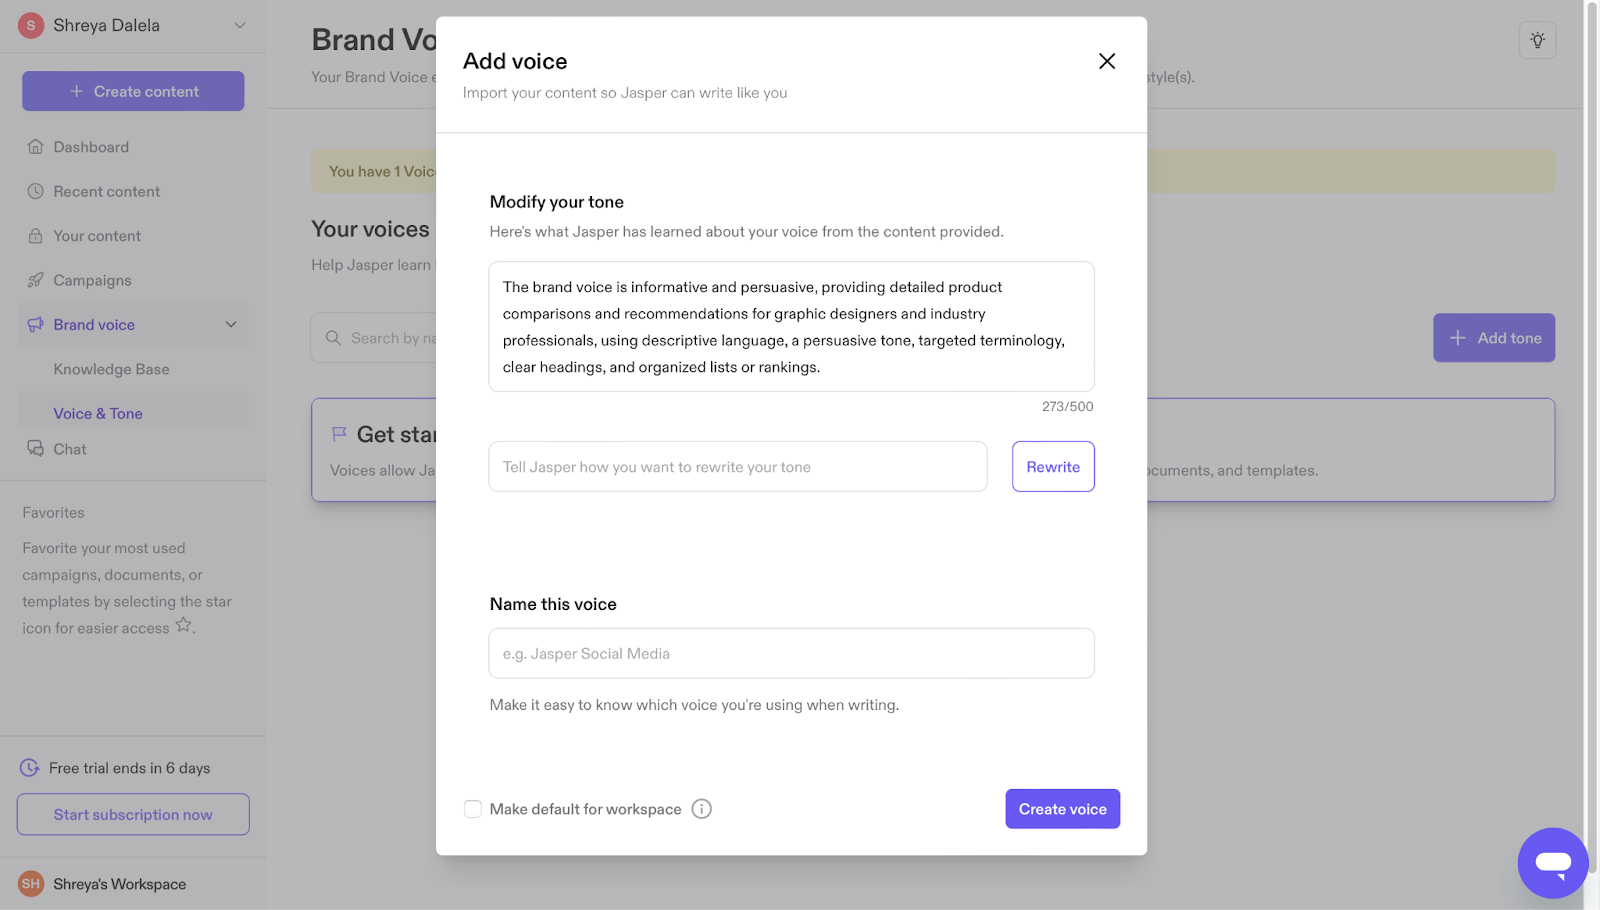Screen dimensions: 1600x910
Task: Click the Your content lock icon
Action: [x=36, y=236]
